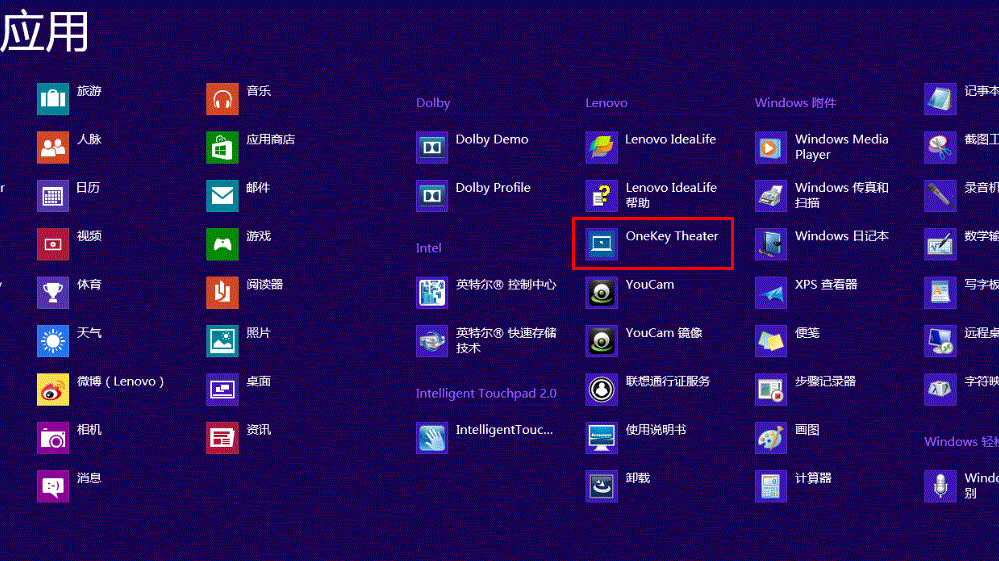Open the 天气 weather app icon
The width and height of the screenshot is (999, 561).
[x=53, y=341]
